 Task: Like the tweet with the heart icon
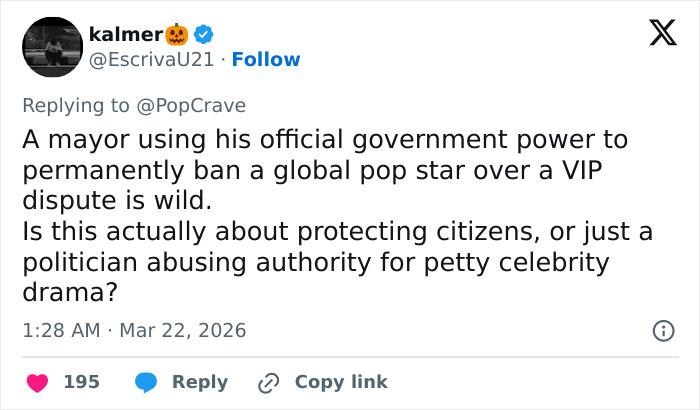[36, 382]
